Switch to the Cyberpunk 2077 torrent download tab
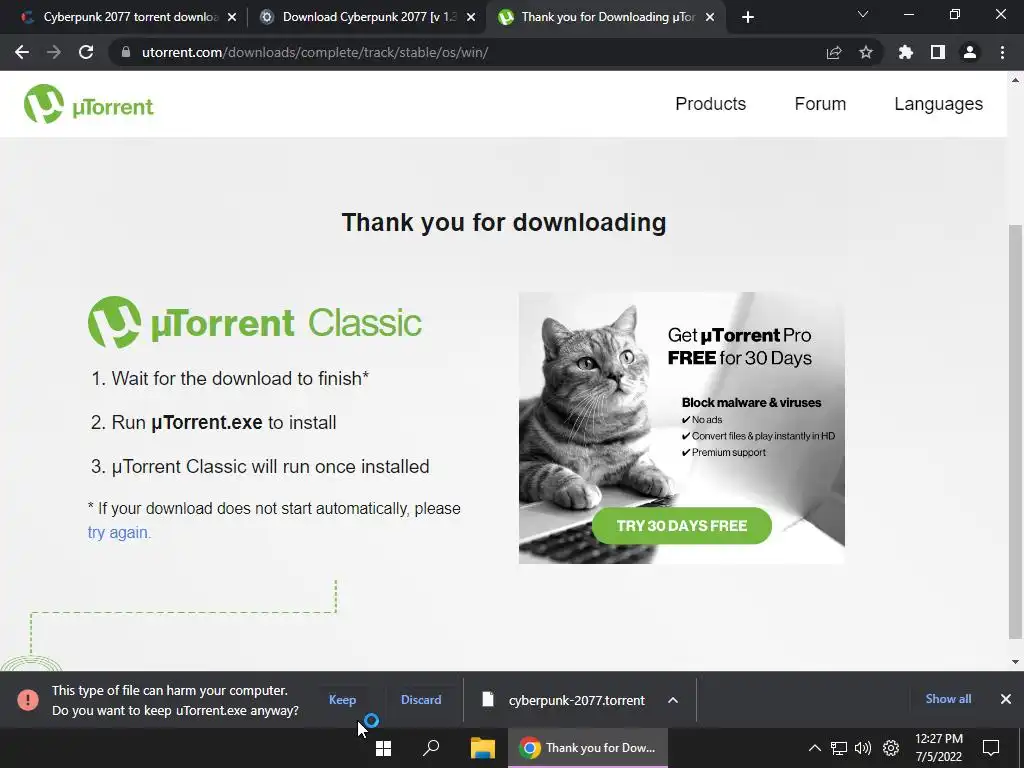The height and width of the screenshot is (768, 1024). click(x=127, y=17)
